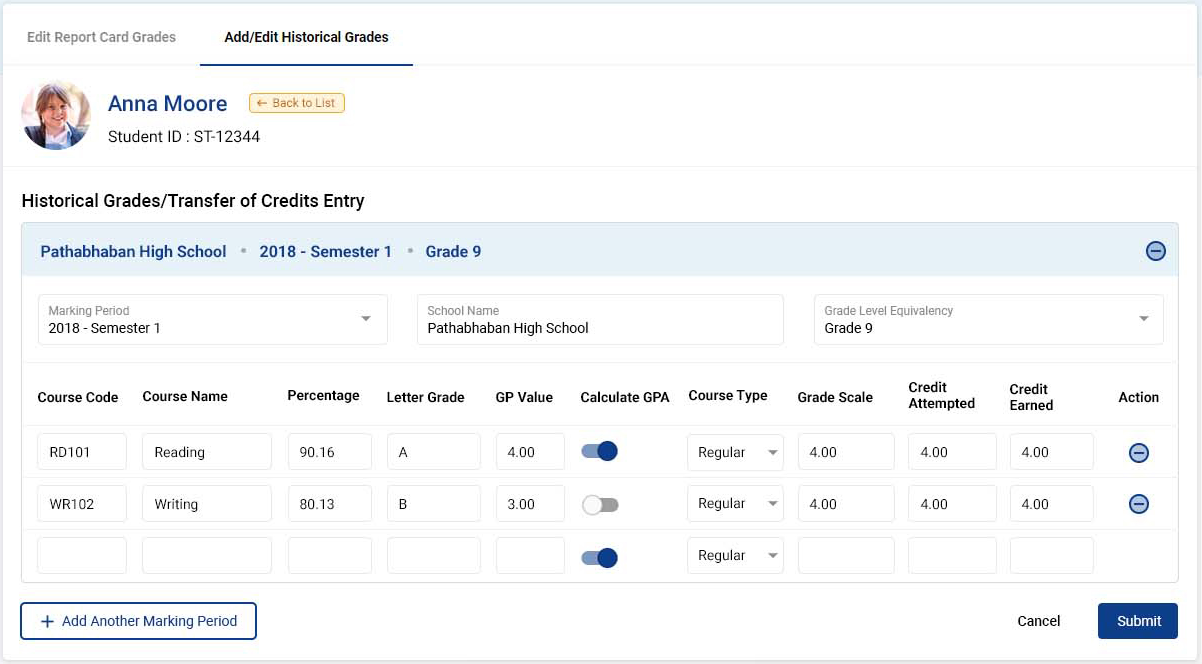1202x664 pixels.
Task: Remove the Reading course row
Action: click(1138, 453)
